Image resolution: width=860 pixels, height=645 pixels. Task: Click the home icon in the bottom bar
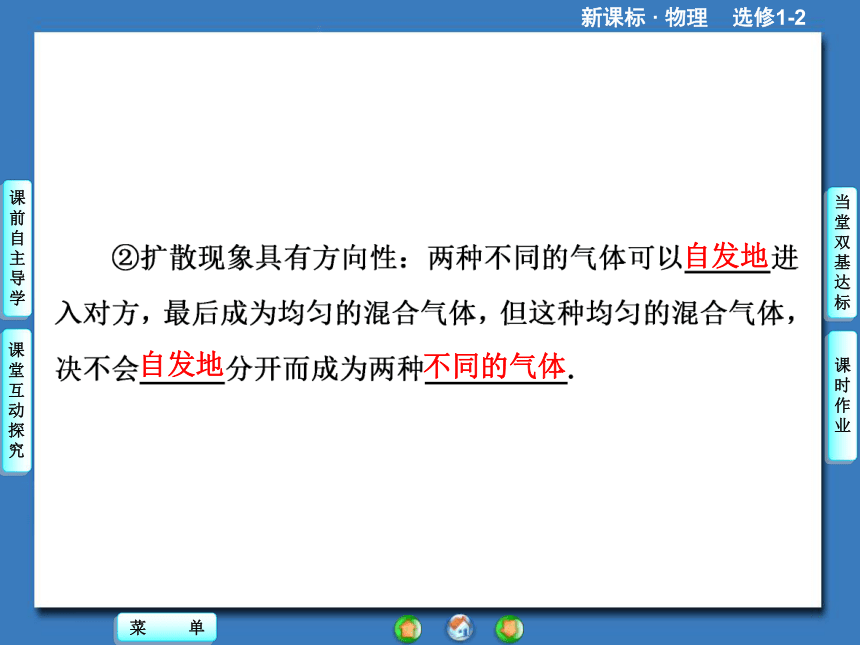pyautogui.click(x=460, y=628)
